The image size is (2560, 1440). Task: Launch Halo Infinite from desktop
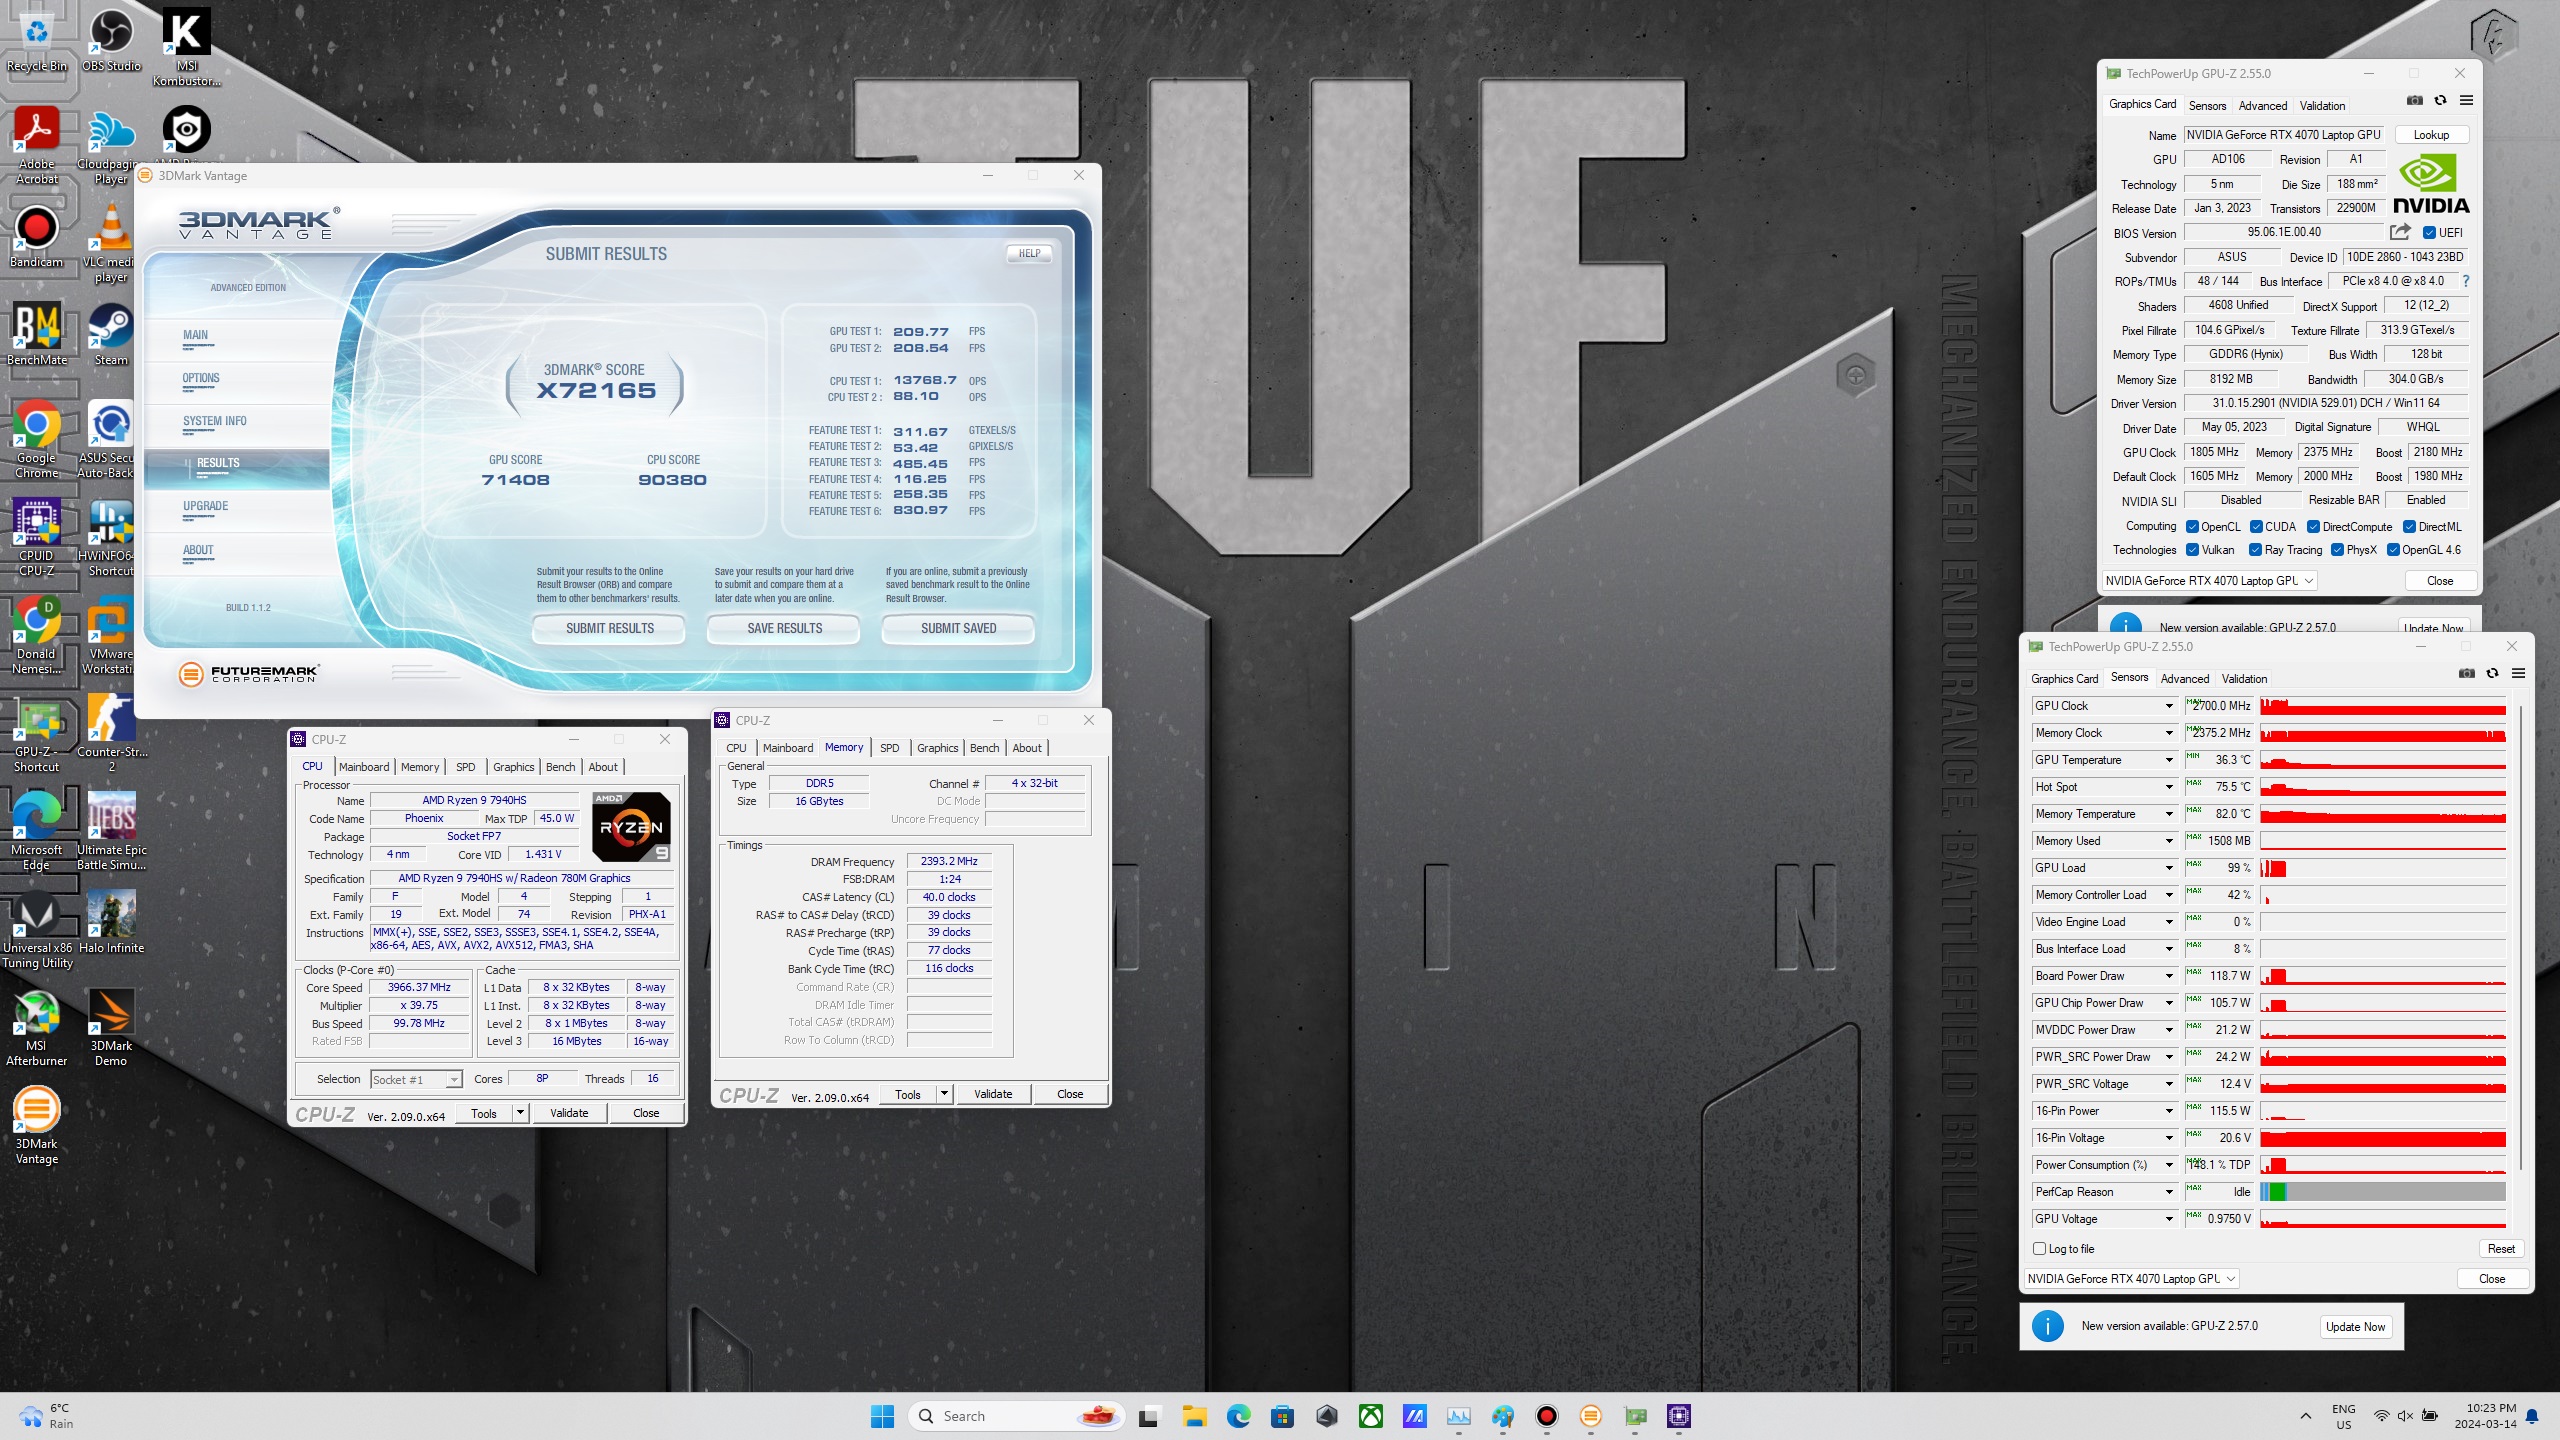tap(111, 922)
